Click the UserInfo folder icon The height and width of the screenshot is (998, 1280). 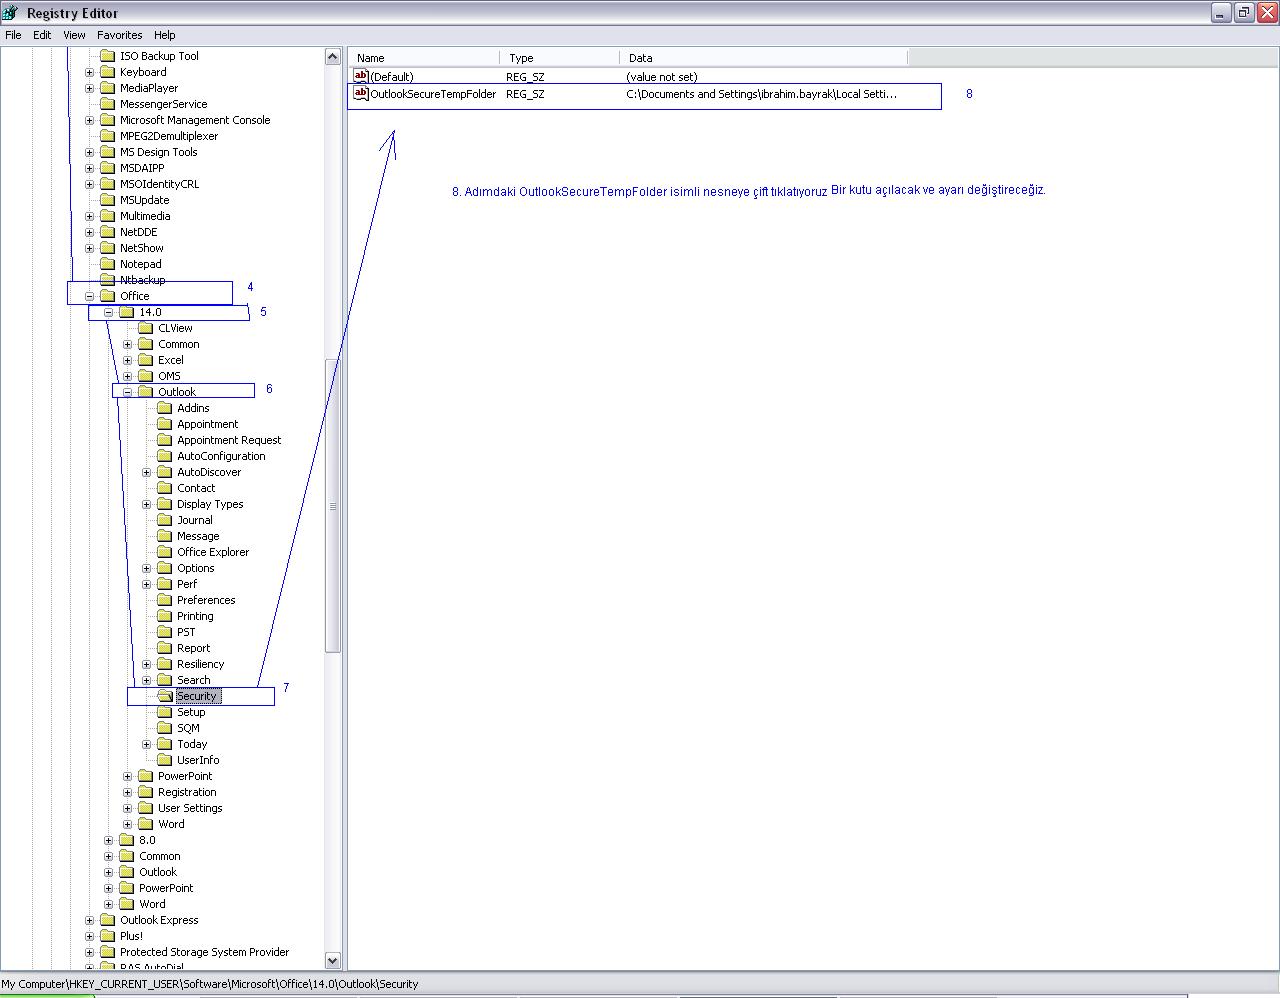[165, 760]
